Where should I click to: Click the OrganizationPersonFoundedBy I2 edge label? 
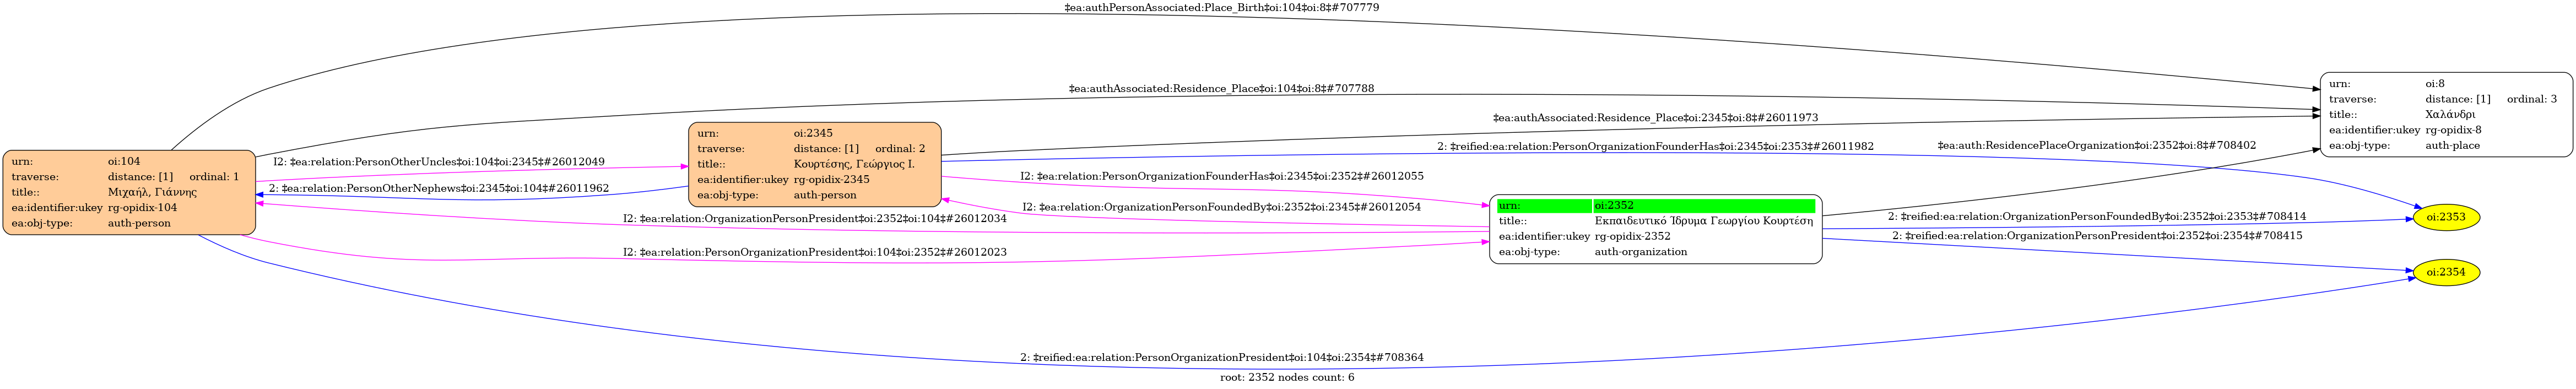pos(1221,207)
